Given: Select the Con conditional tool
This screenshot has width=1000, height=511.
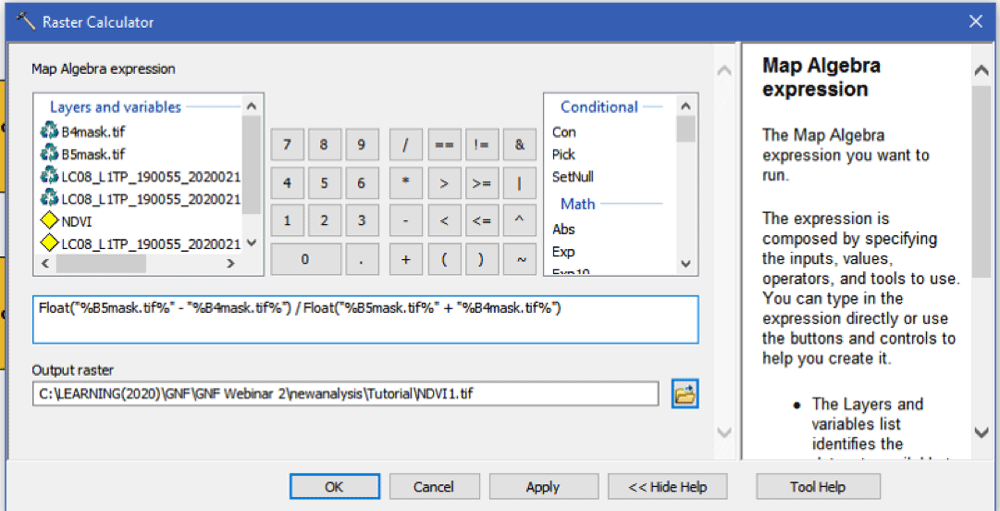Looking at the screenshot, I should click(564, 132).
